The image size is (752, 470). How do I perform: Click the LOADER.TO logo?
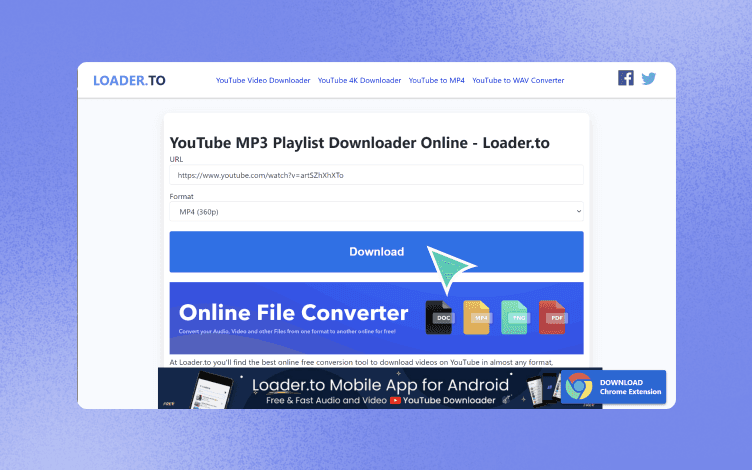[x=129, y=81]
